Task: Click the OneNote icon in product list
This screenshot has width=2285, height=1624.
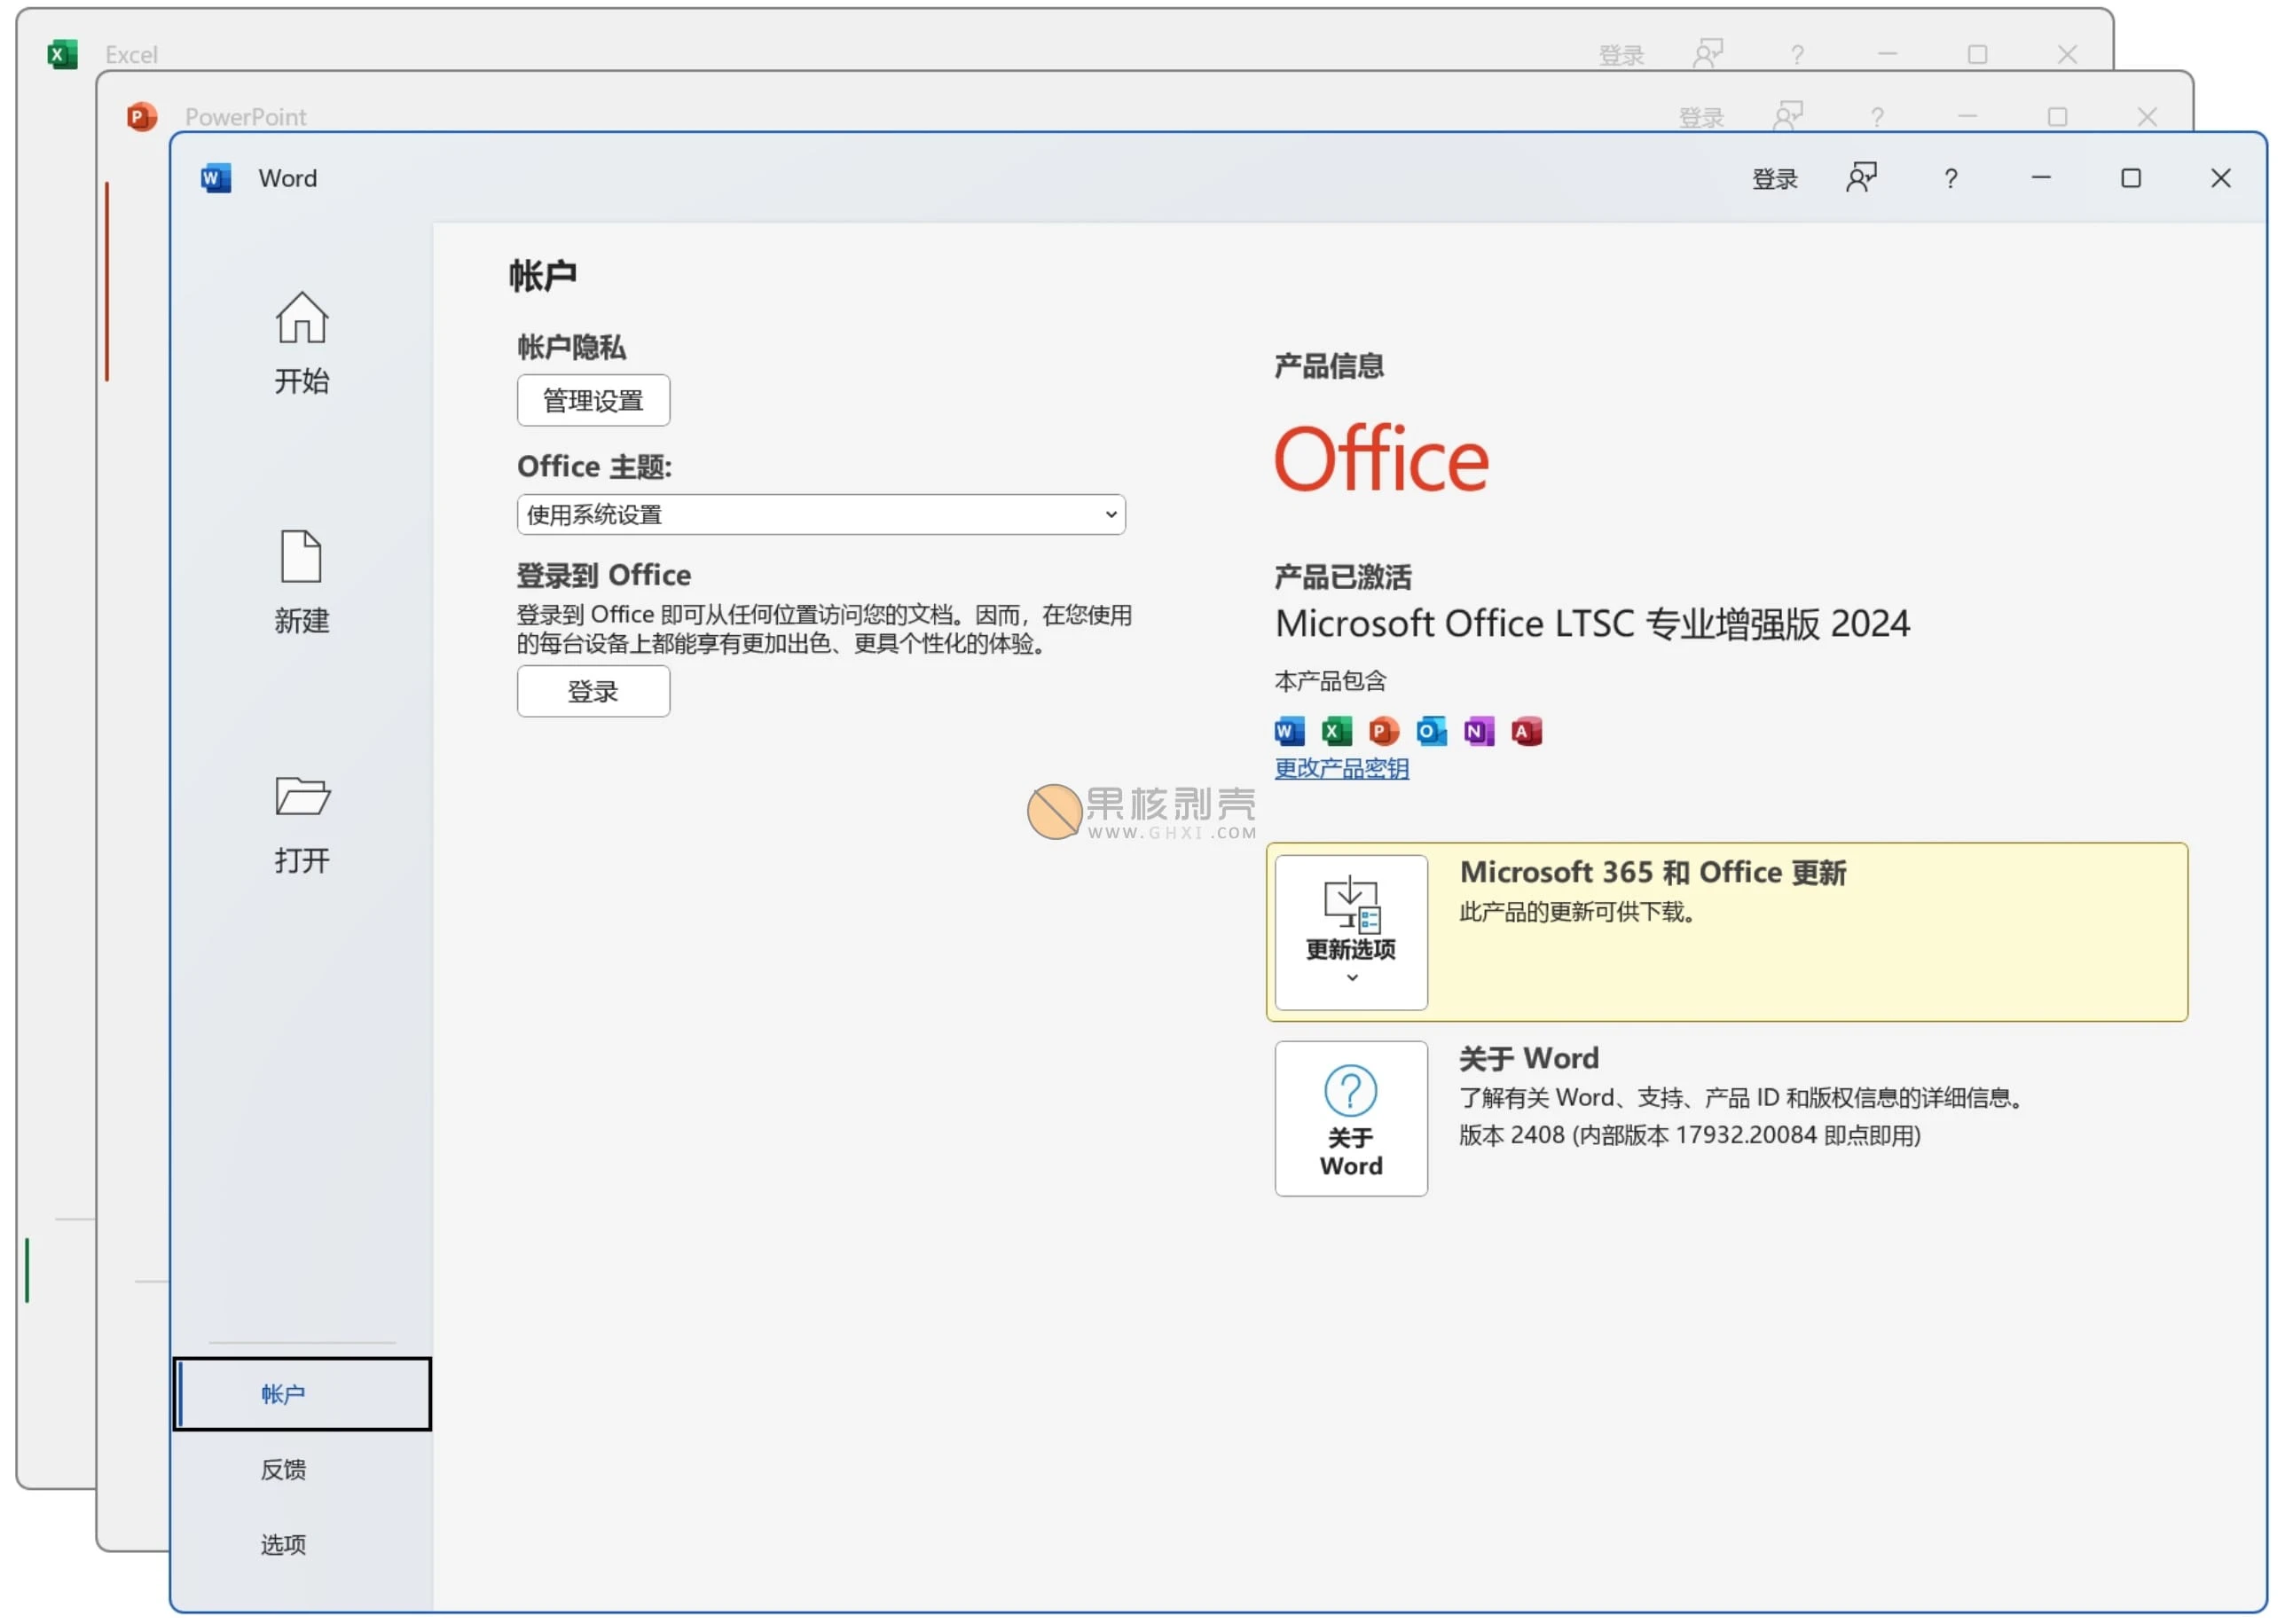Action: [1478, 731]
